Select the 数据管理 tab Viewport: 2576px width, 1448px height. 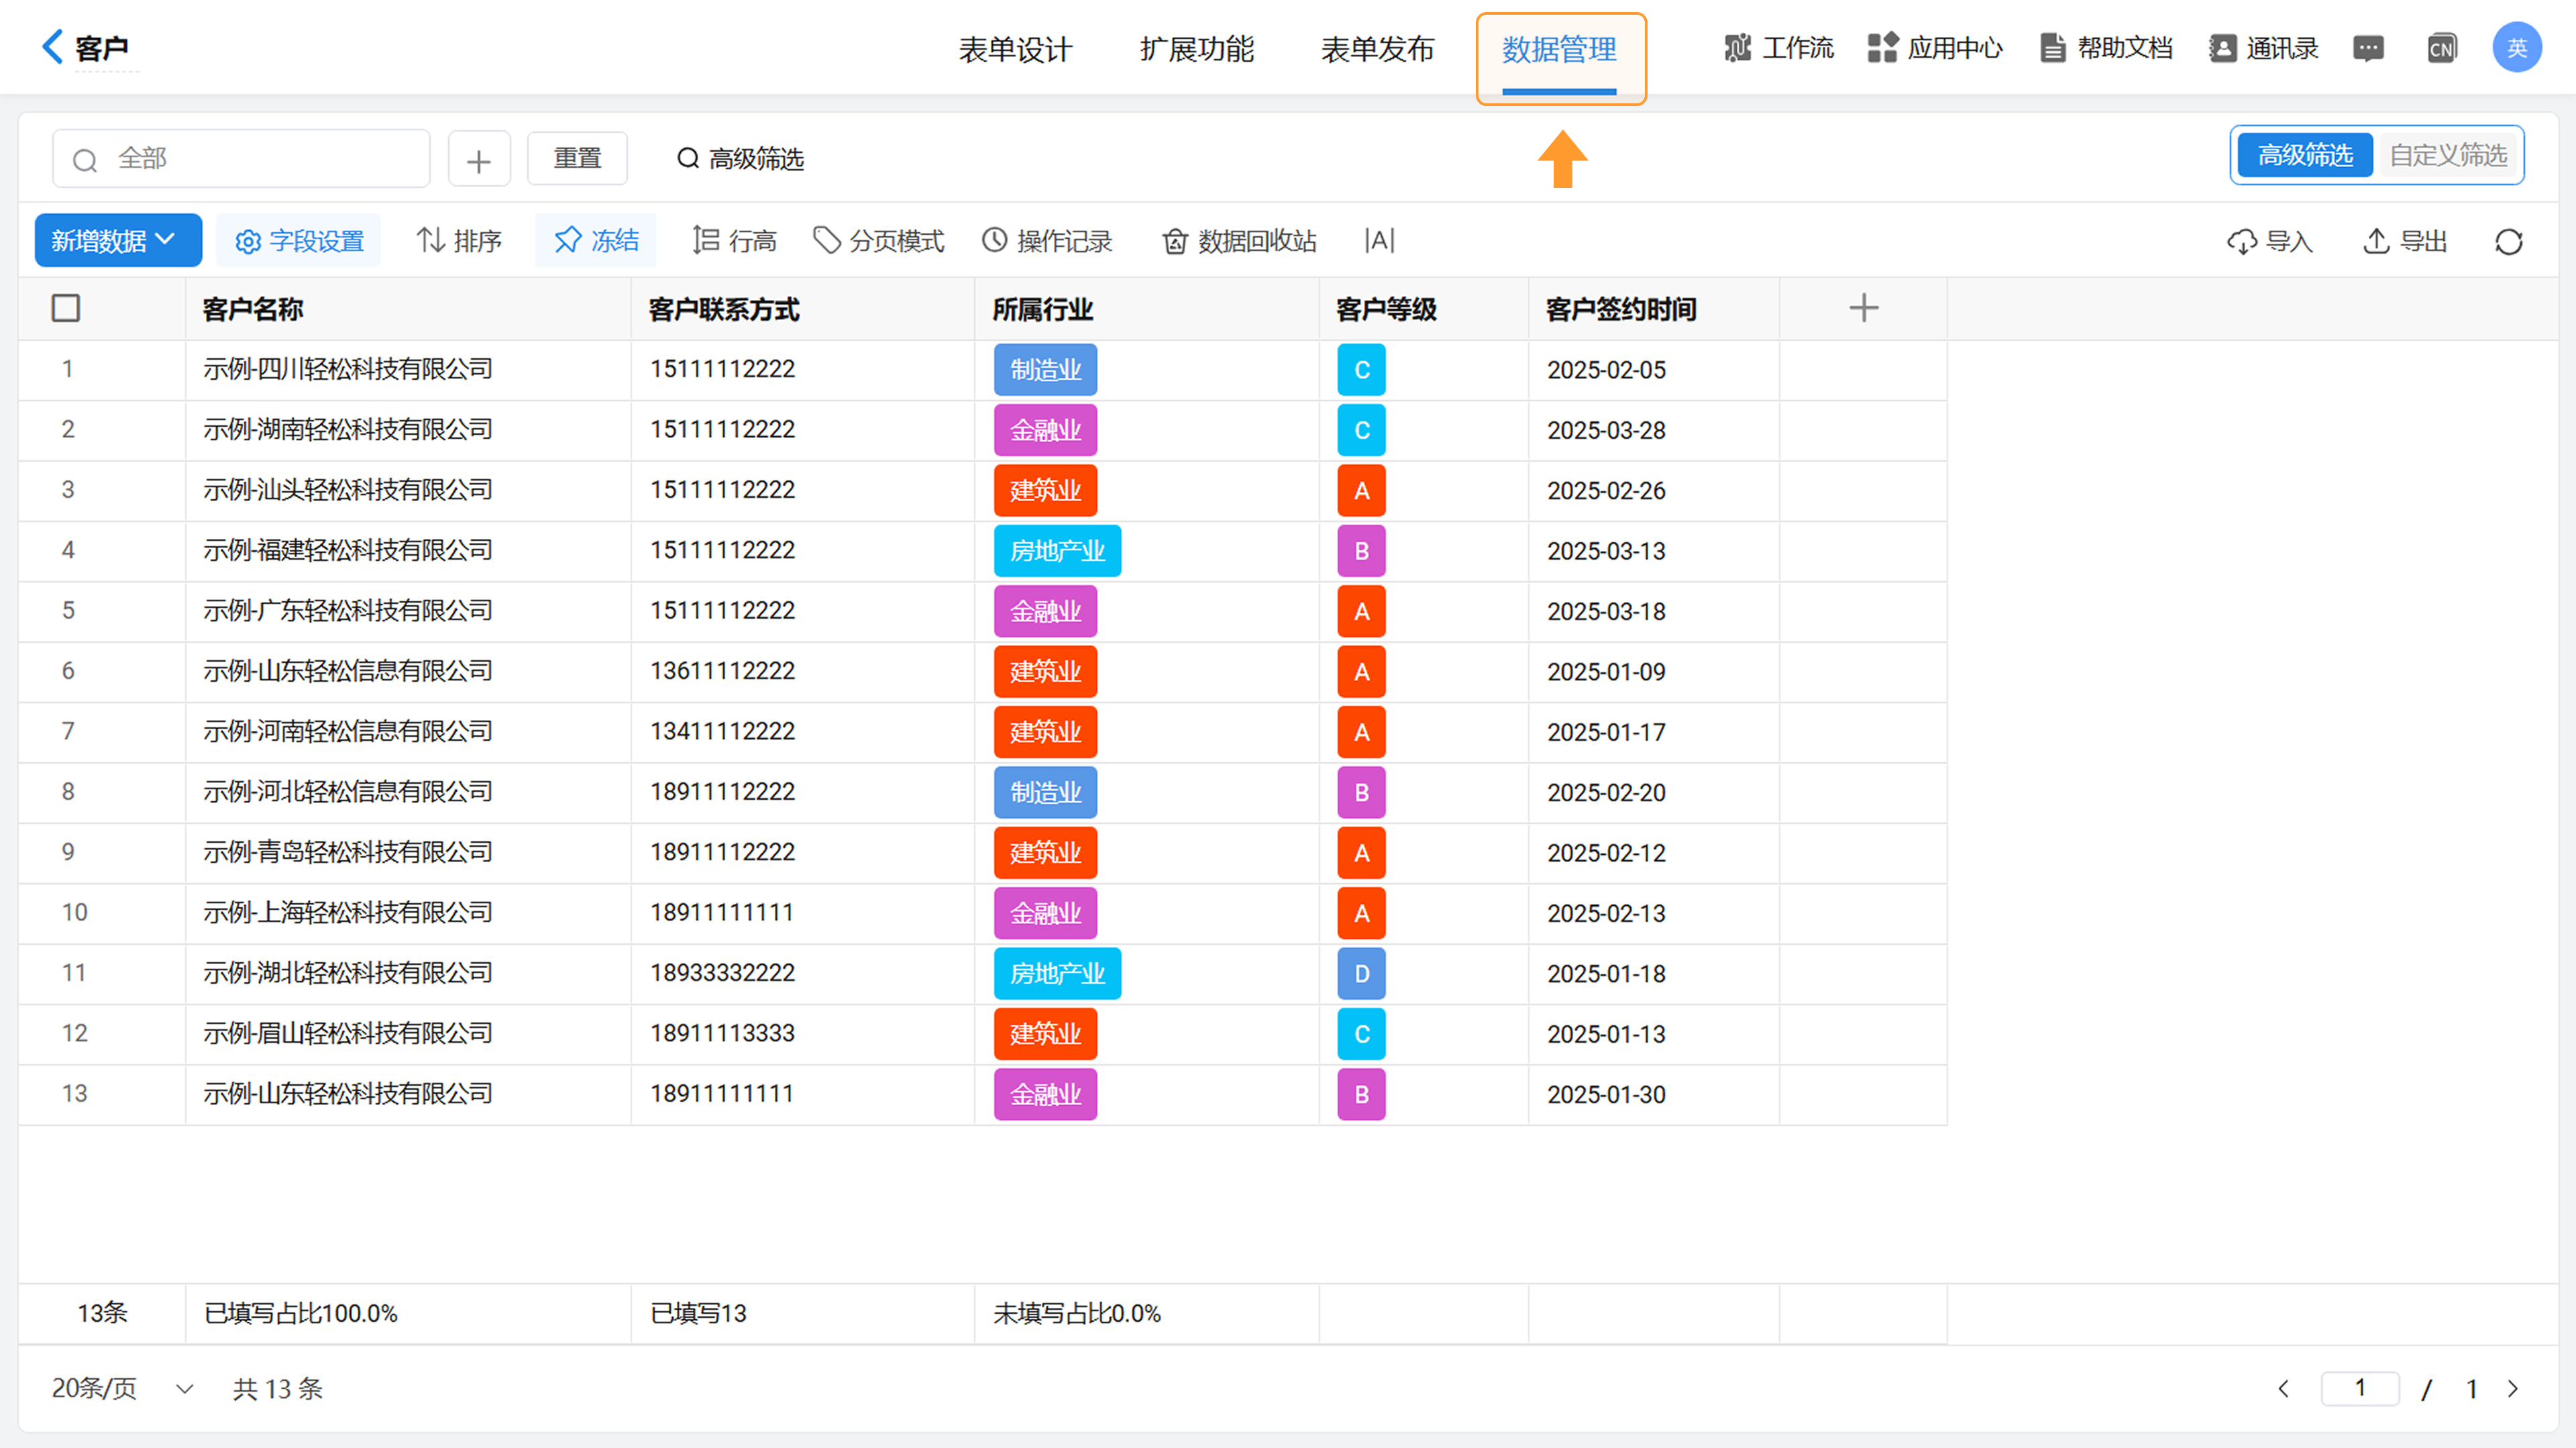[x=1559, y=49]
